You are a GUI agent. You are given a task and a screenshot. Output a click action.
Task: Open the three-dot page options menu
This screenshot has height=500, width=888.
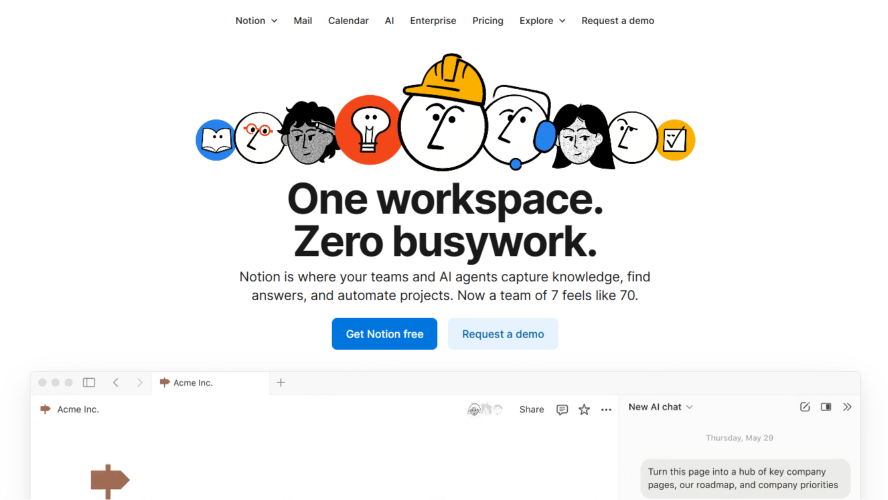tap(606, 409)
